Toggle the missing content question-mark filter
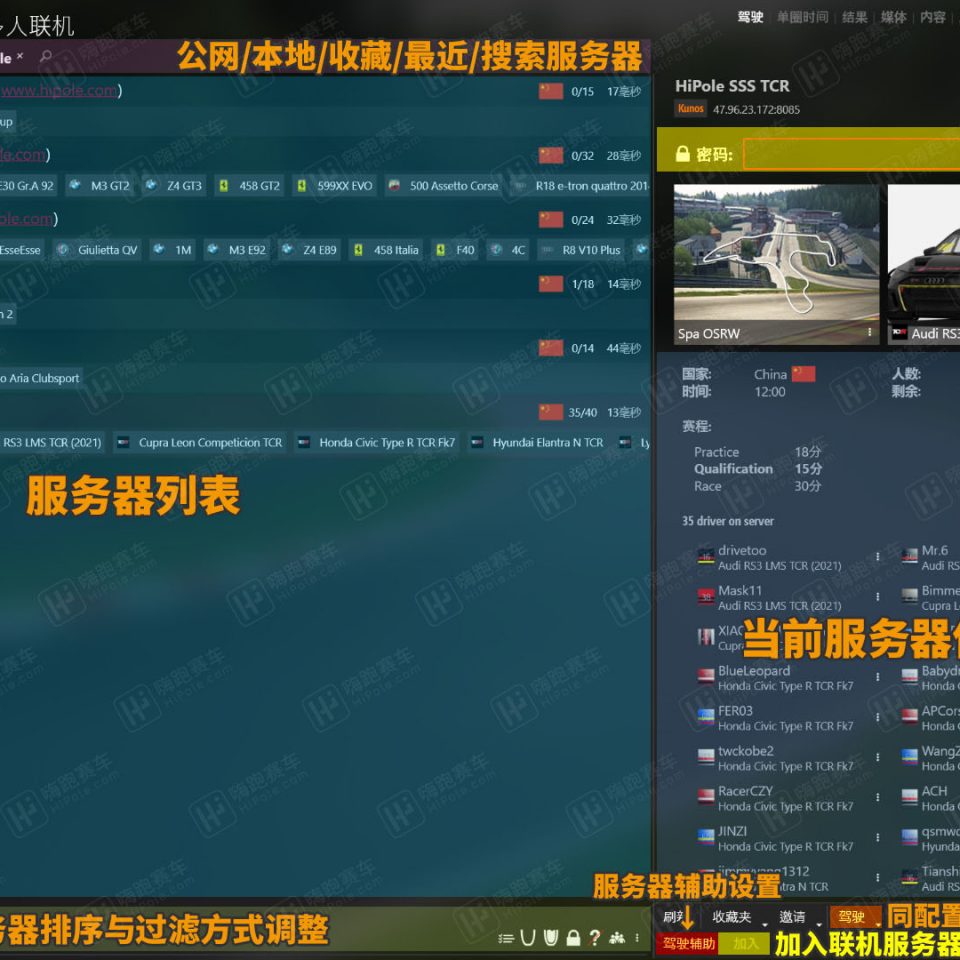Viewport: 960px width, 960px height. tap(594, 937)
